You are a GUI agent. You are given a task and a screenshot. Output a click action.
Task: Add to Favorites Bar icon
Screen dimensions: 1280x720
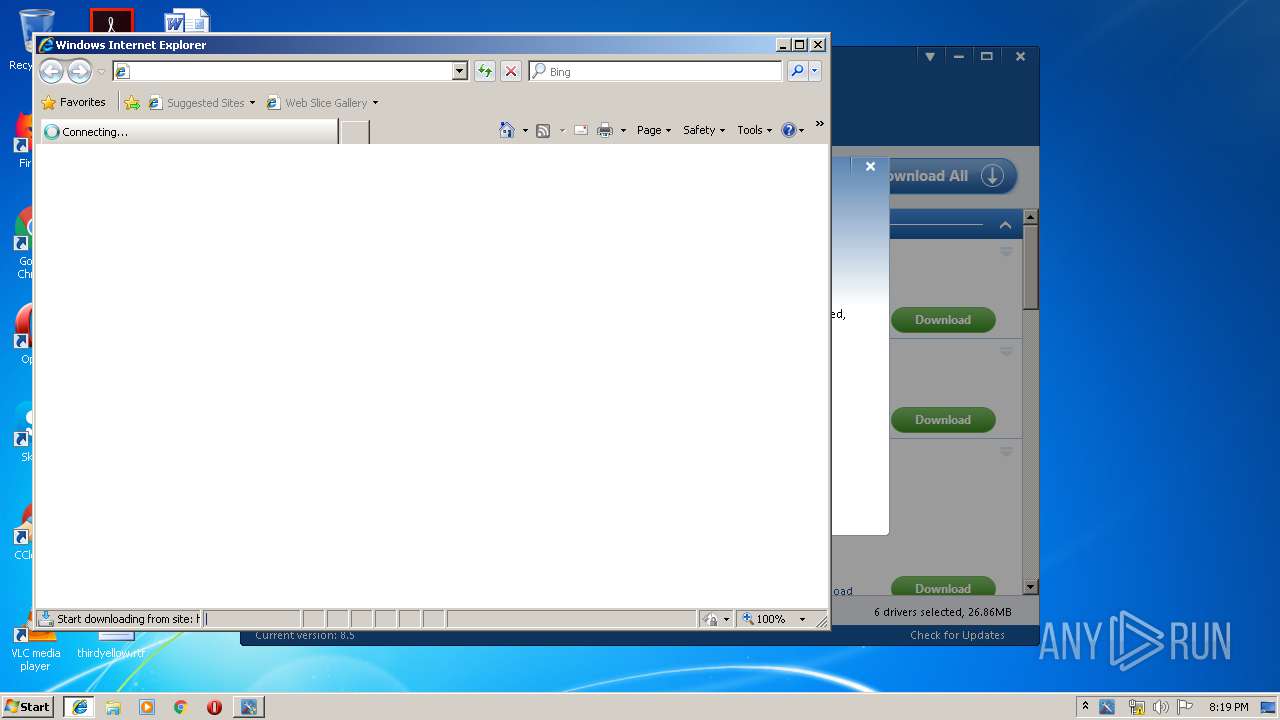132,102
